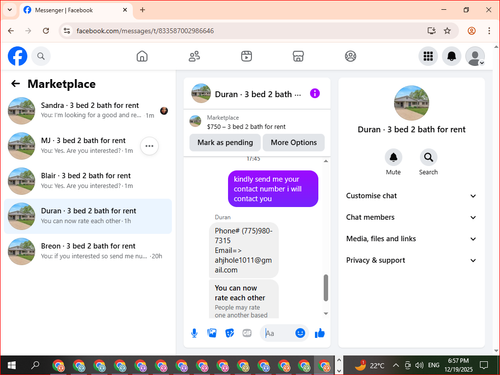Click the Mute bell icon in chat details

[393, 157]
